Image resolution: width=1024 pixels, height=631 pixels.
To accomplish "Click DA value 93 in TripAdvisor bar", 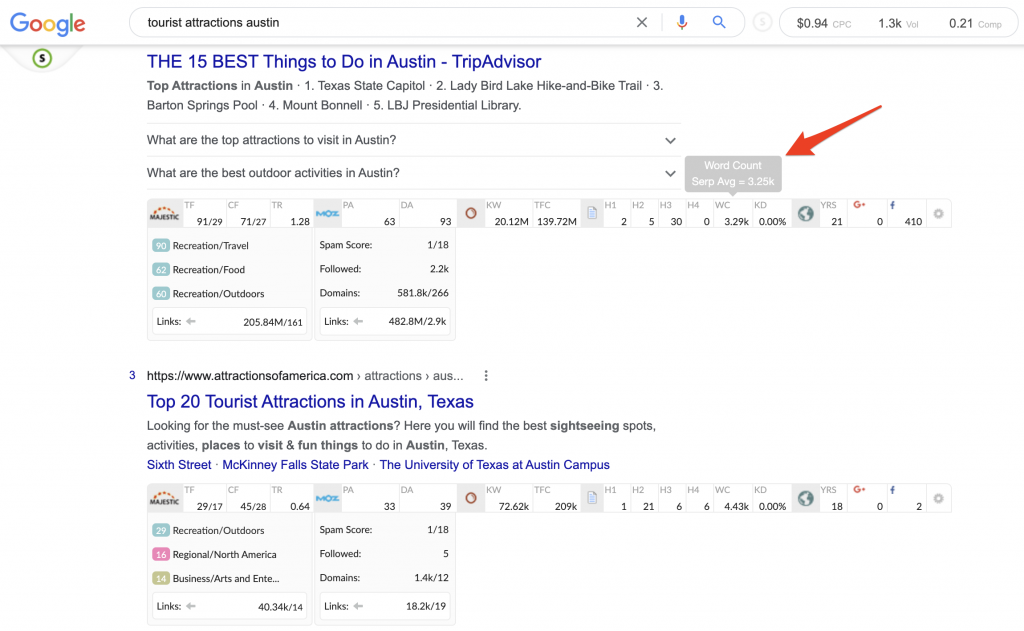I will [x=445, y=221].
